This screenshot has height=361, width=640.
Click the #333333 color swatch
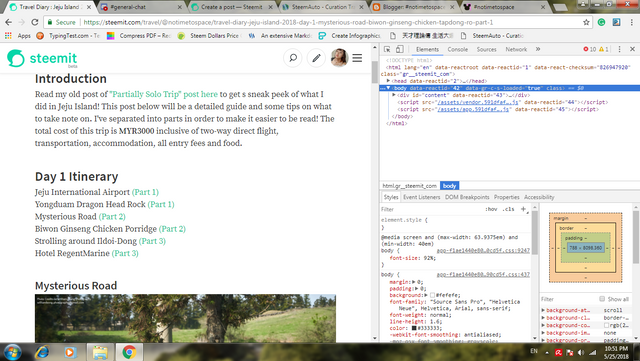click(414, 328)
